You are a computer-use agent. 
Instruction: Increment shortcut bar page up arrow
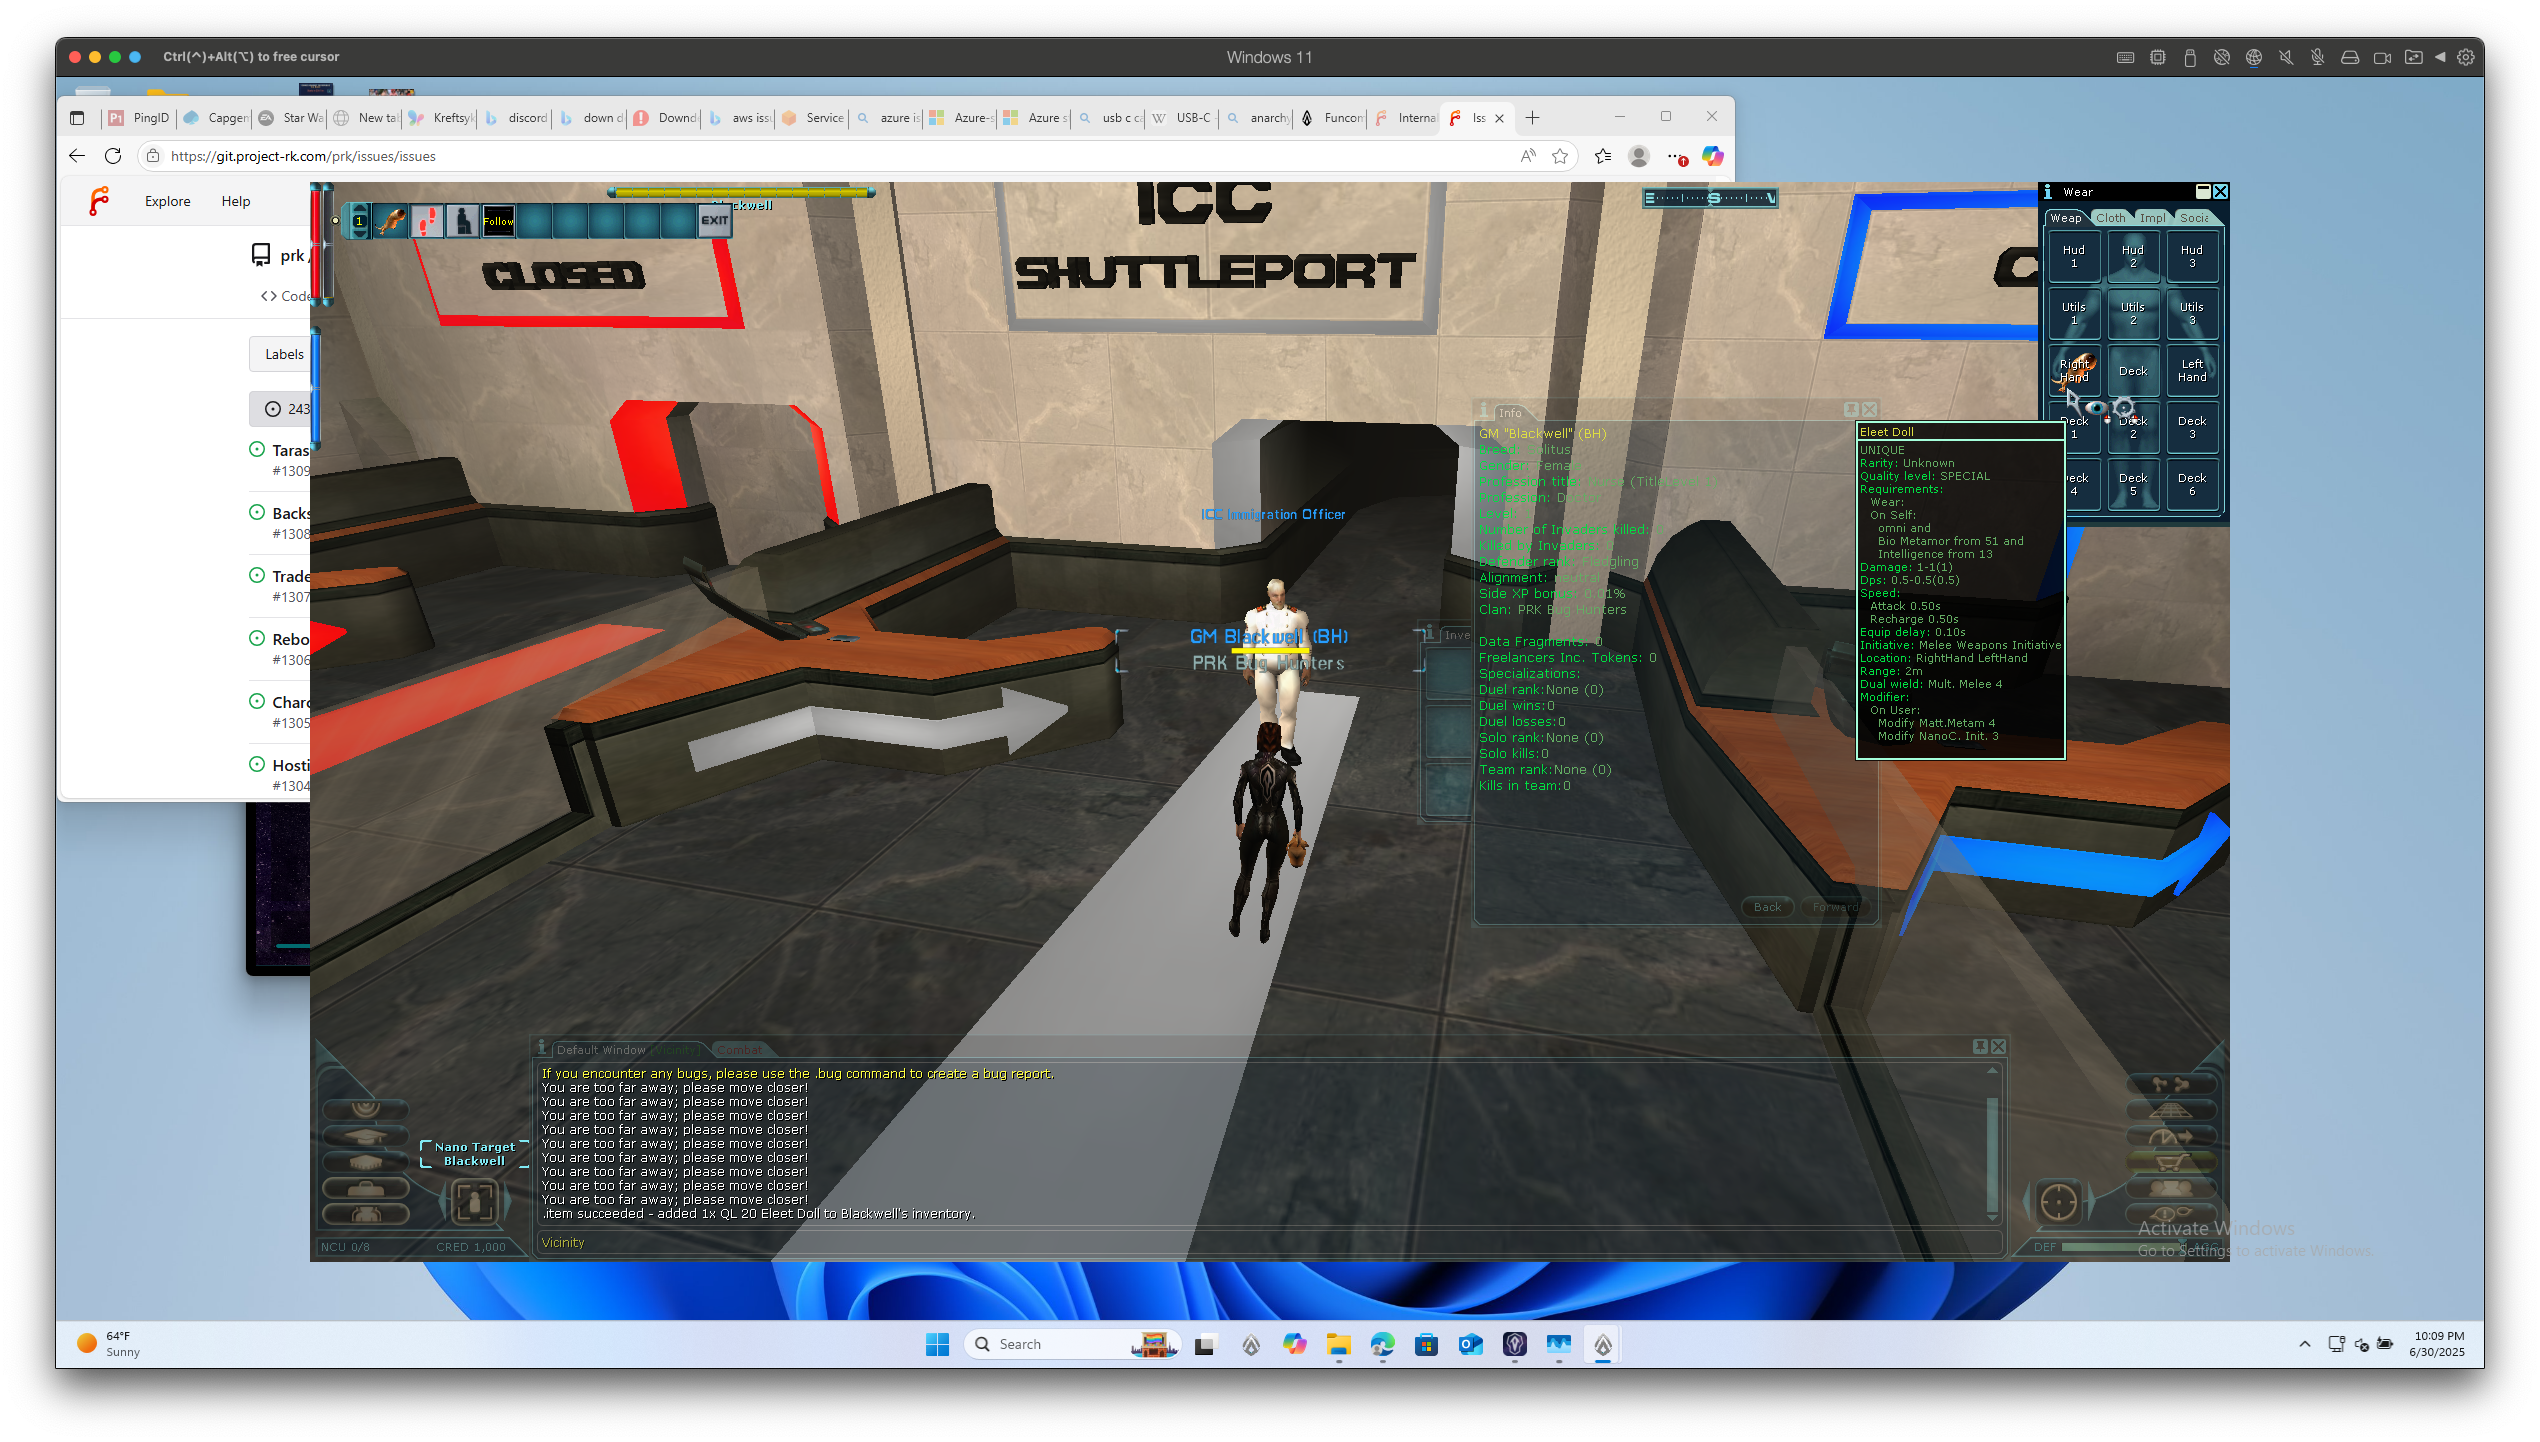tap(359, 210)
